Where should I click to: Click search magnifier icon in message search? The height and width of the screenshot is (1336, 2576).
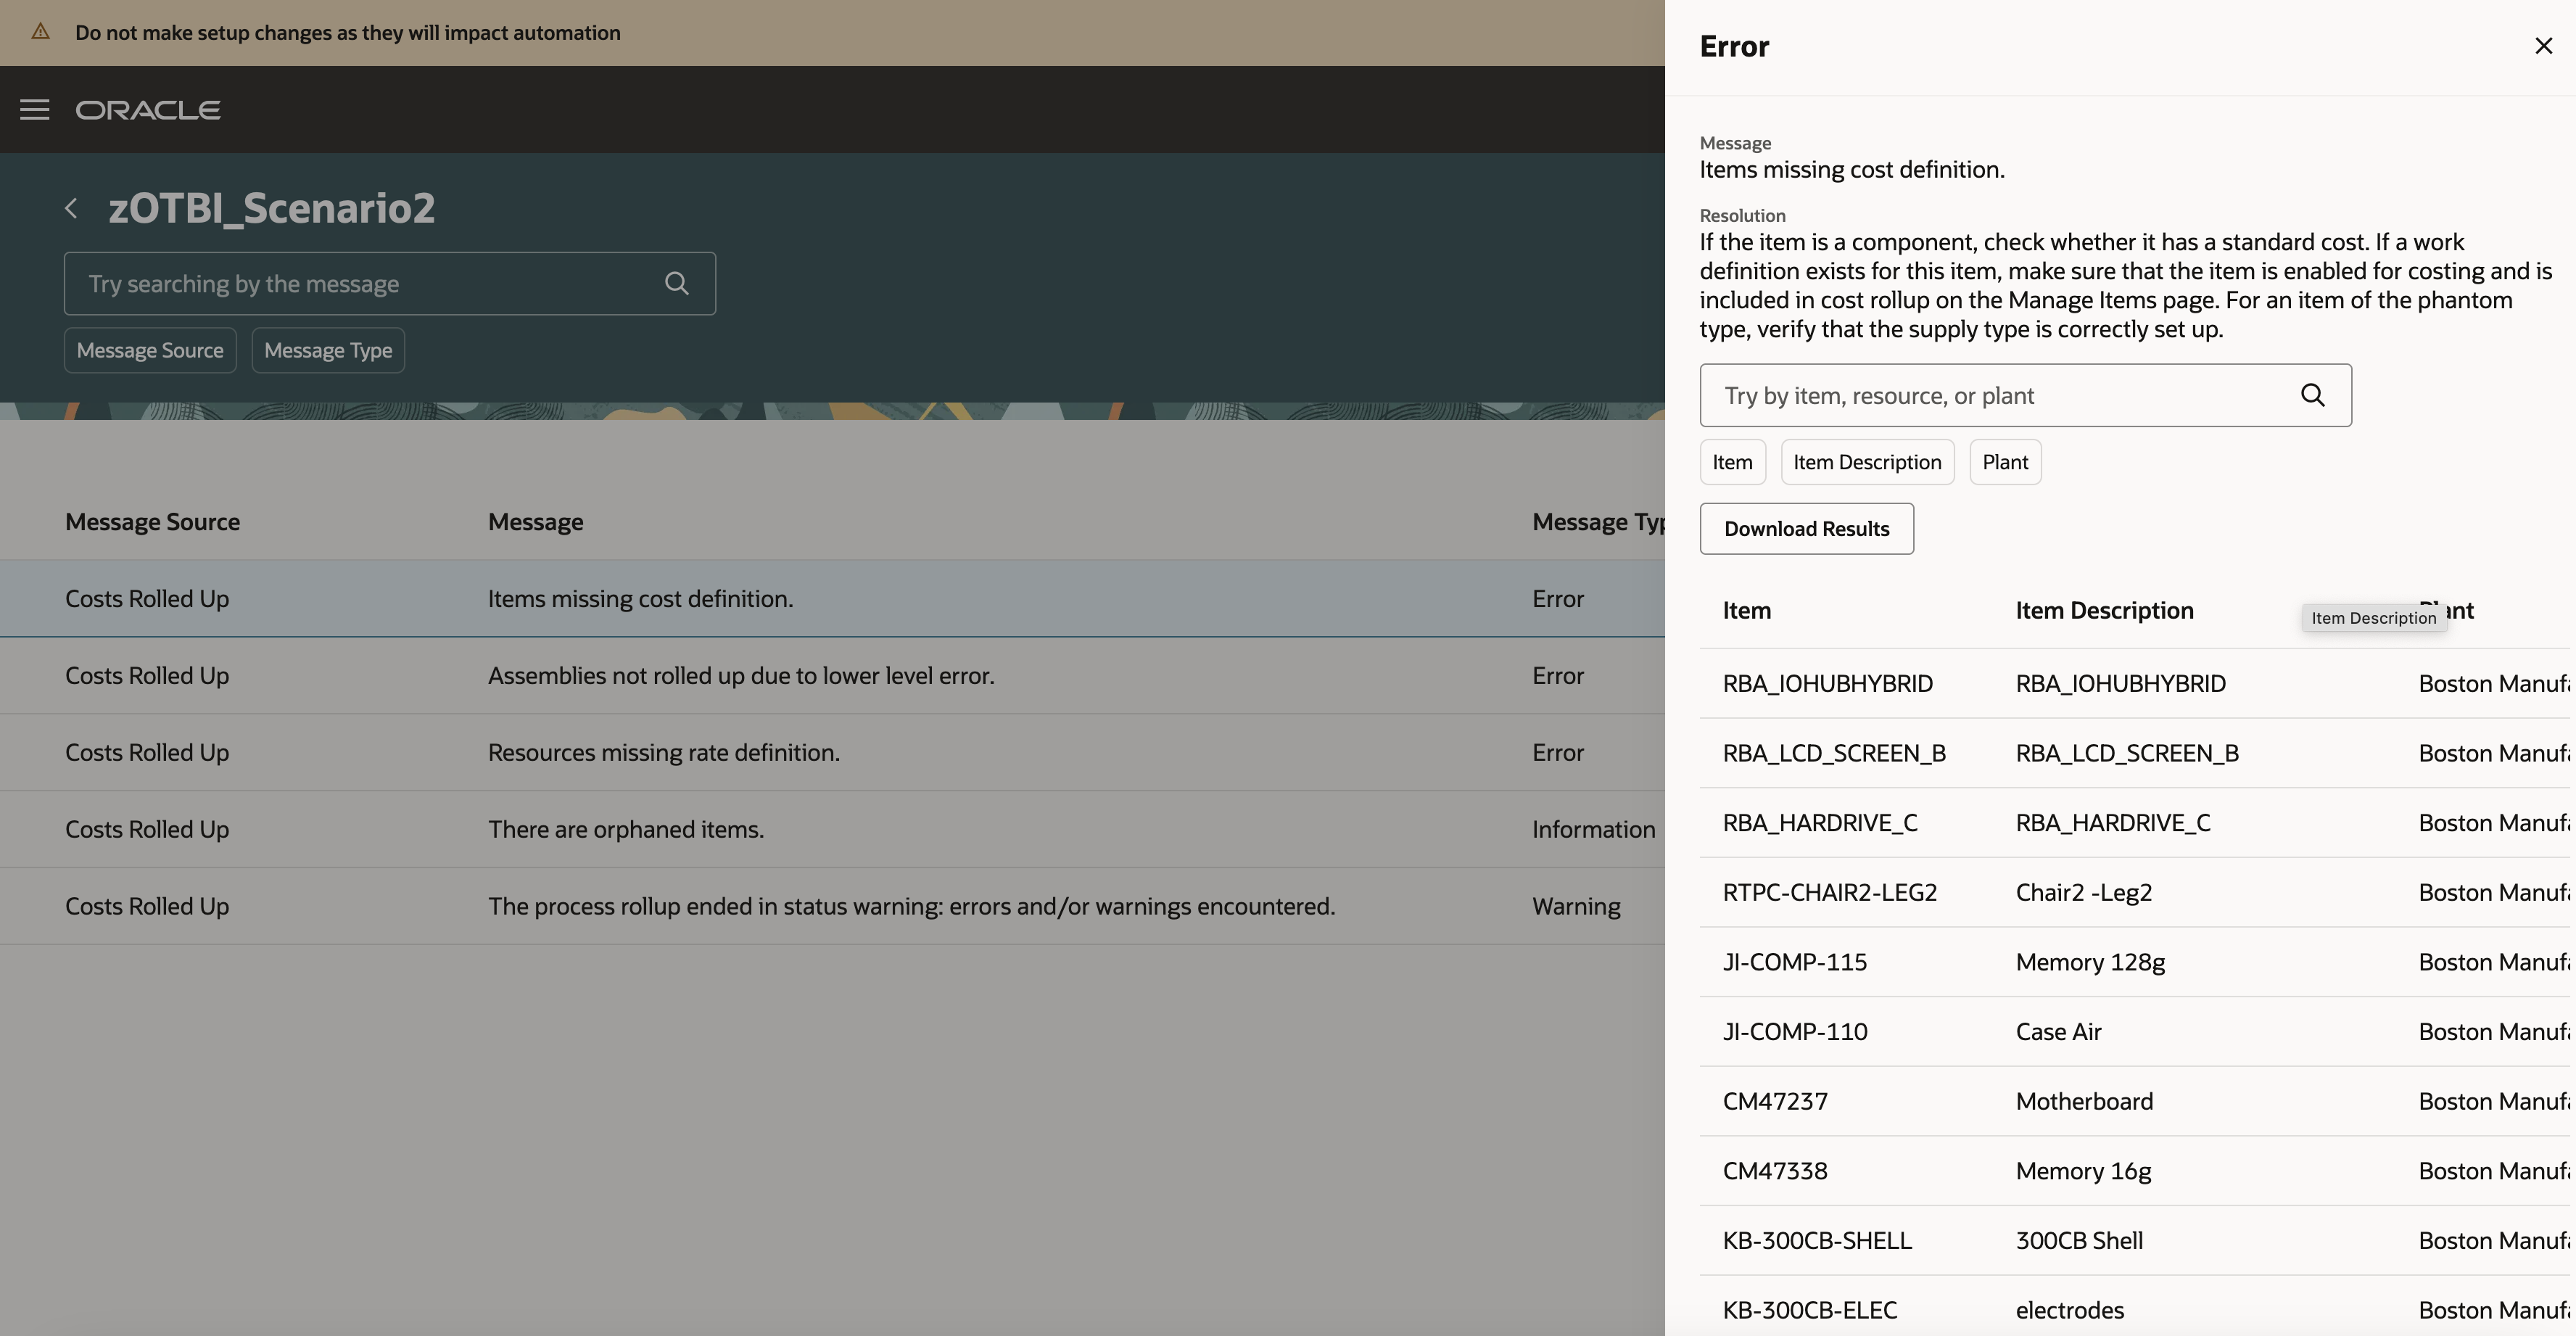677,284
